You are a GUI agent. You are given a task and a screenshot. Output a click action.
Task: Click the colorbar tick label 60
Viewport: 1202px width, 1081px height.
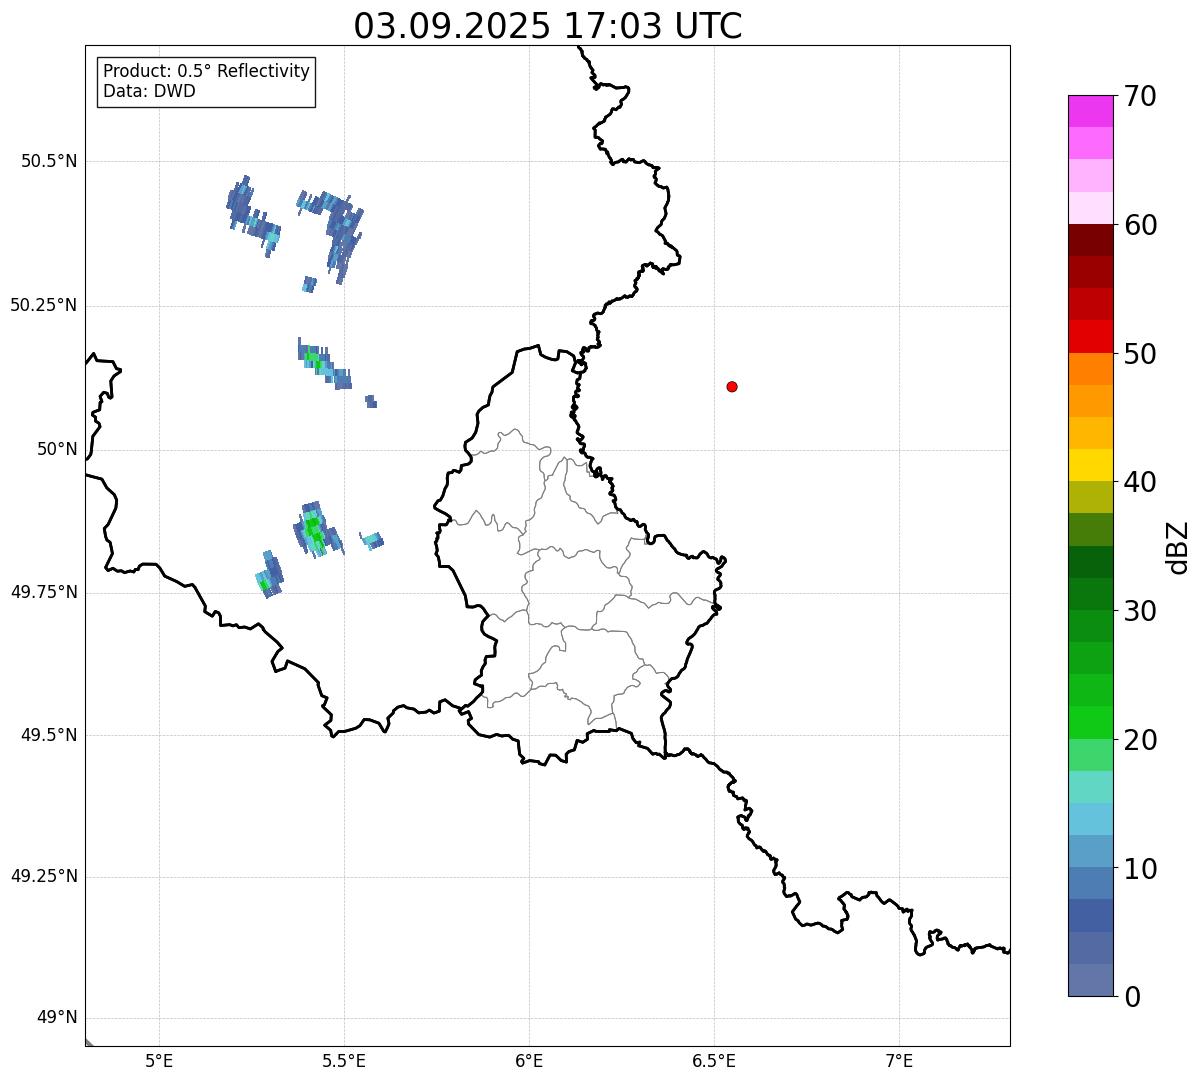click(1140, 225)
